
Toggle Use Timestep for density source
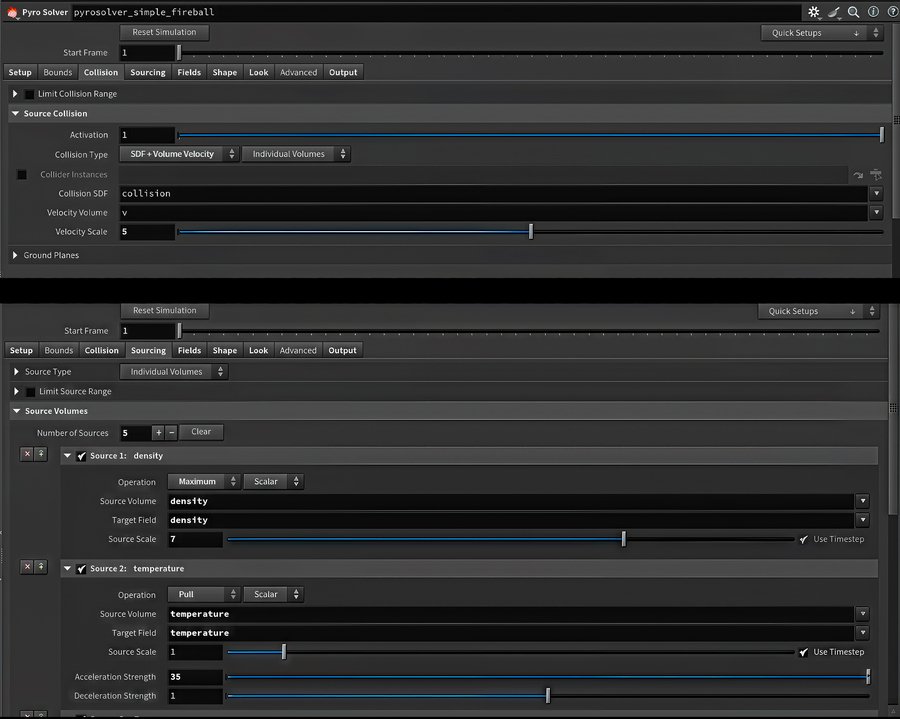point(804,539)
